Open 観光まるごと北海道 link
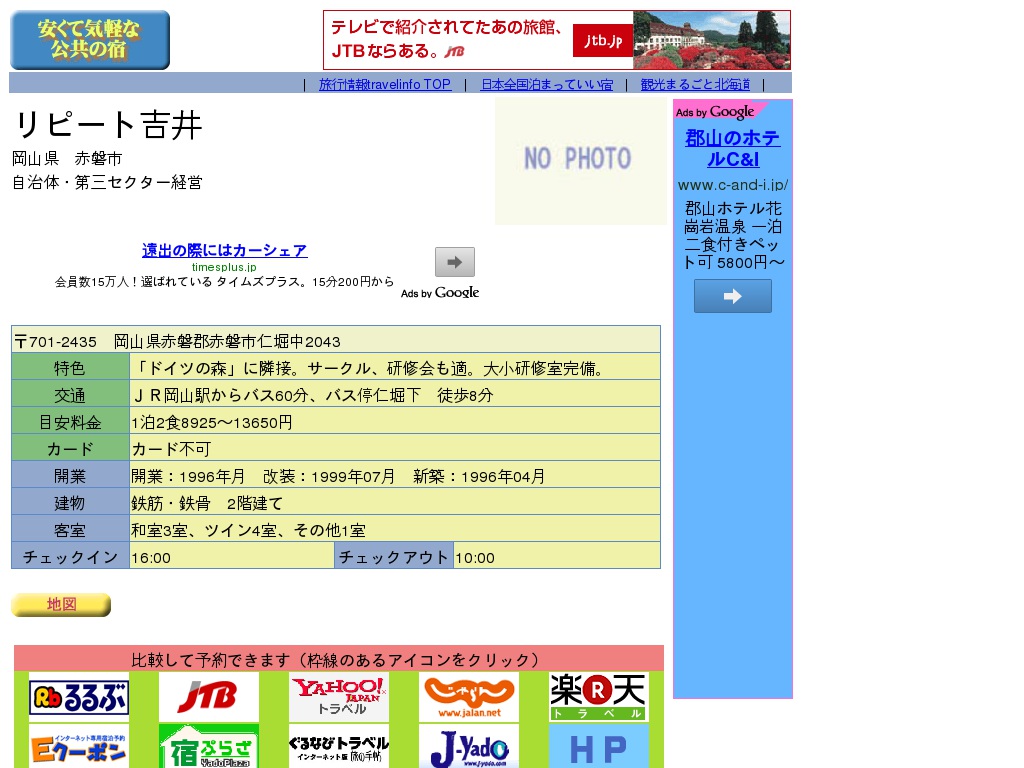The width and height of the screenshot is (1024, 768). pos(695,84)
